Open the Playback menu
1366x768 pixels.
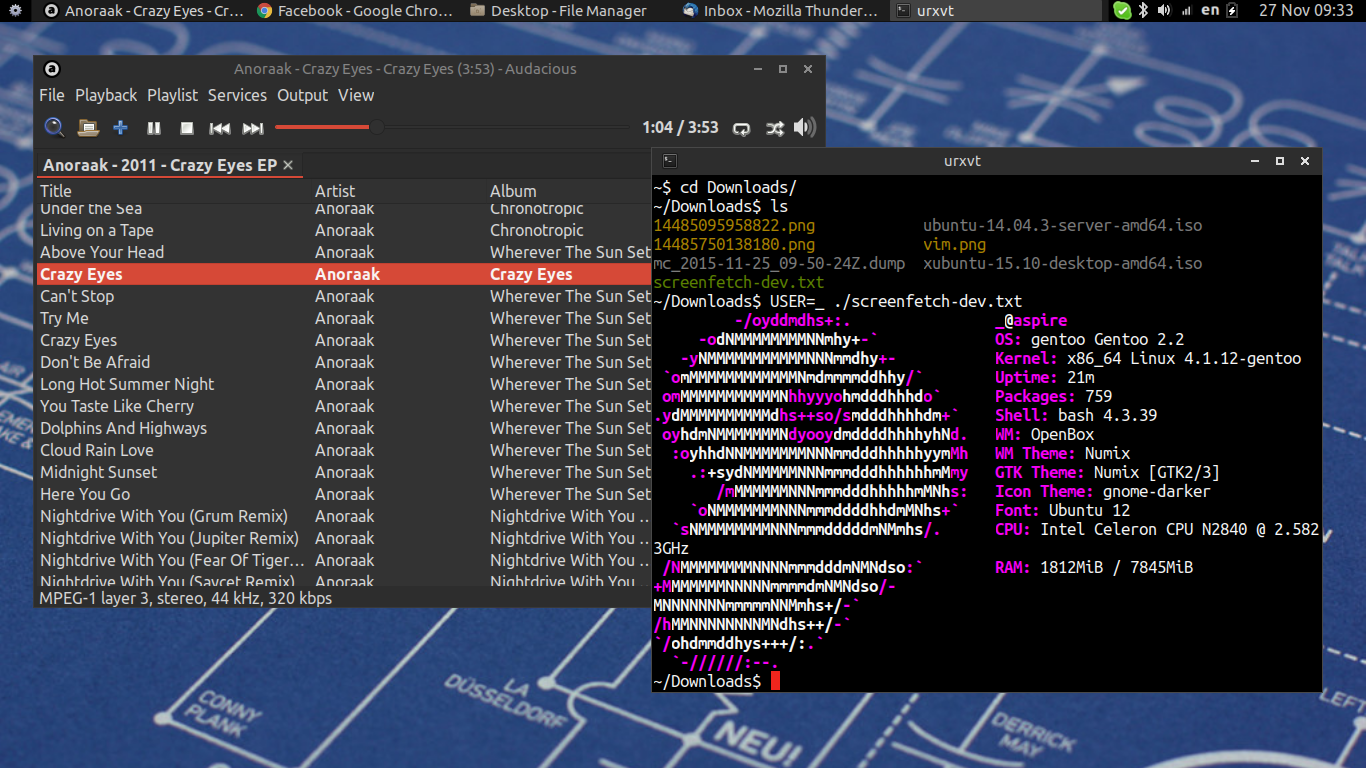pos(106,95)
